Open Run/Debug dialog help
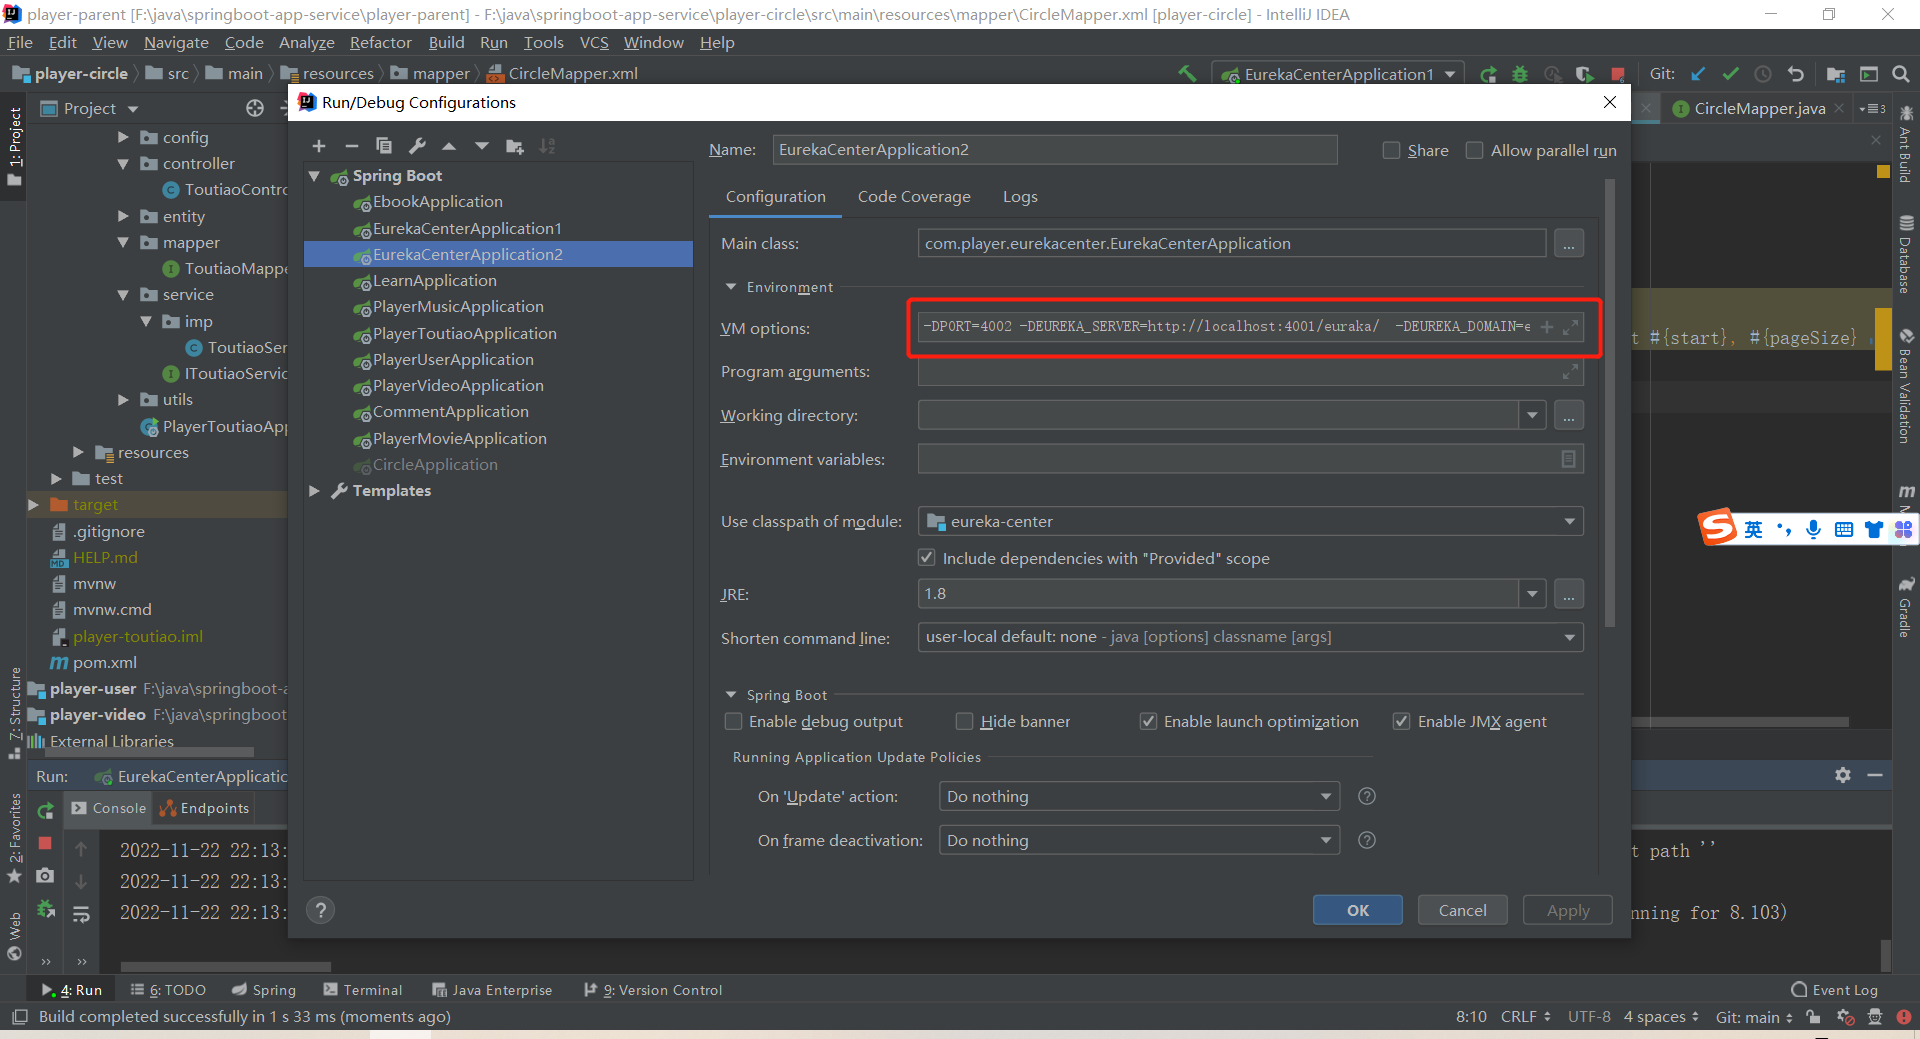The width and height of the screenshot is (1920, 1039). (320, 910)
